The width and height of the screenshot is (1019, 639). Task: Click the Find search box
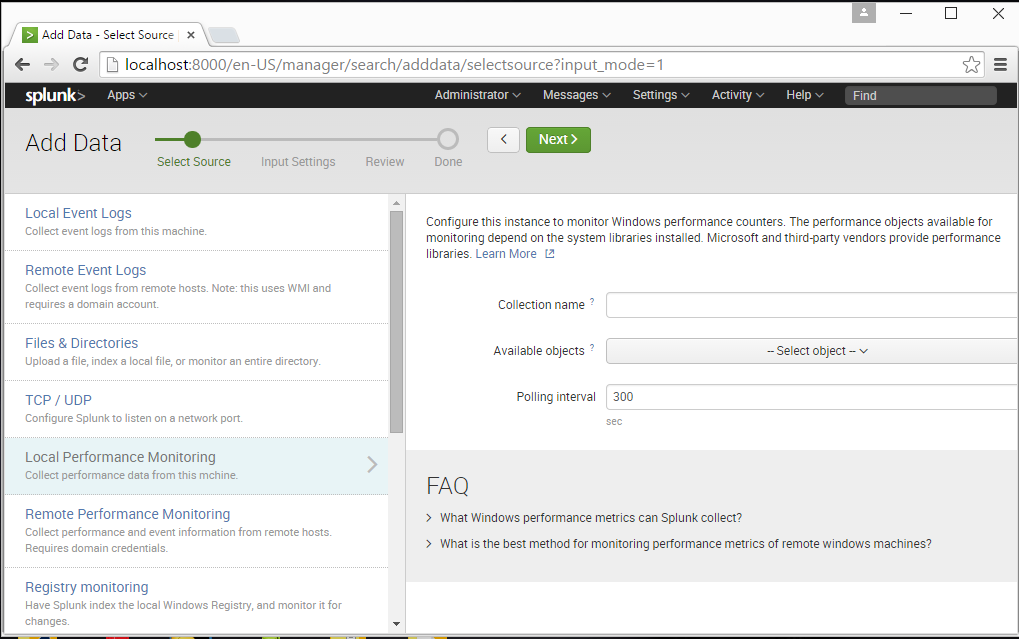coord(920,96)
